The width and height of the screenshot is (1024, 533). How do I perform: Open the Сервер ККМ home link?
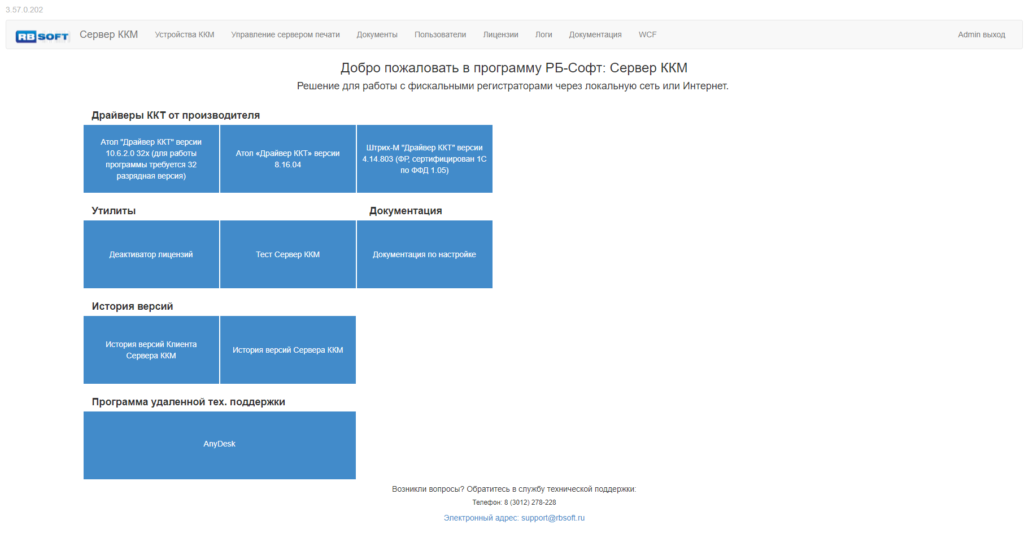108,35
